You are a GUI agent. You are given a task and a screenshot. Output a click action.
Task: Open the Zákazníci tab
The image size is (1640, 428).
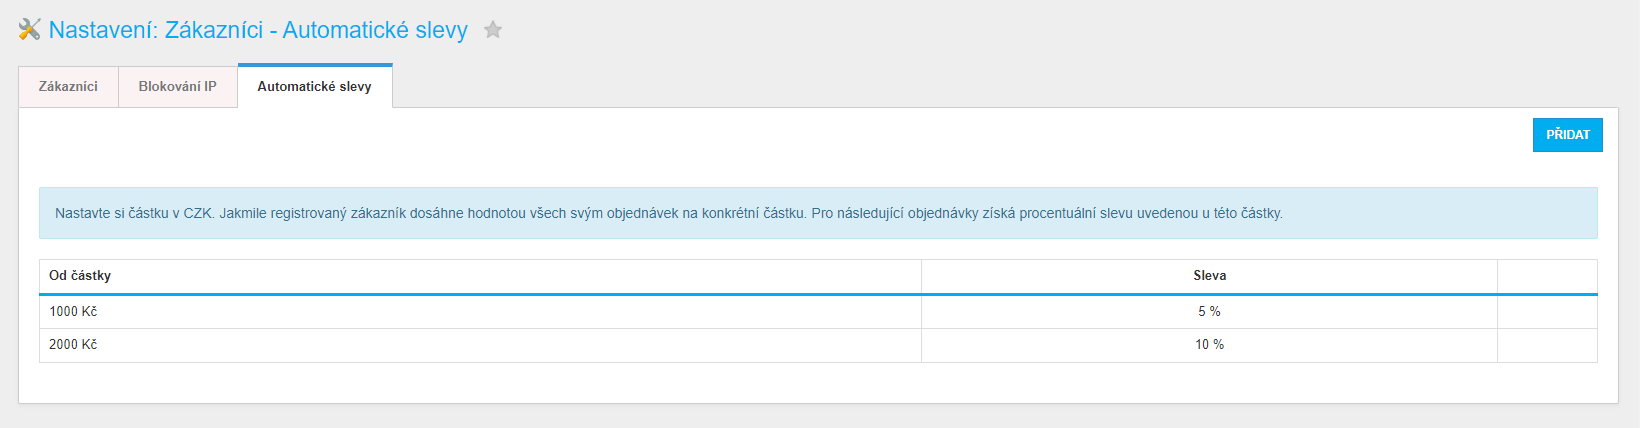(68, 87)
